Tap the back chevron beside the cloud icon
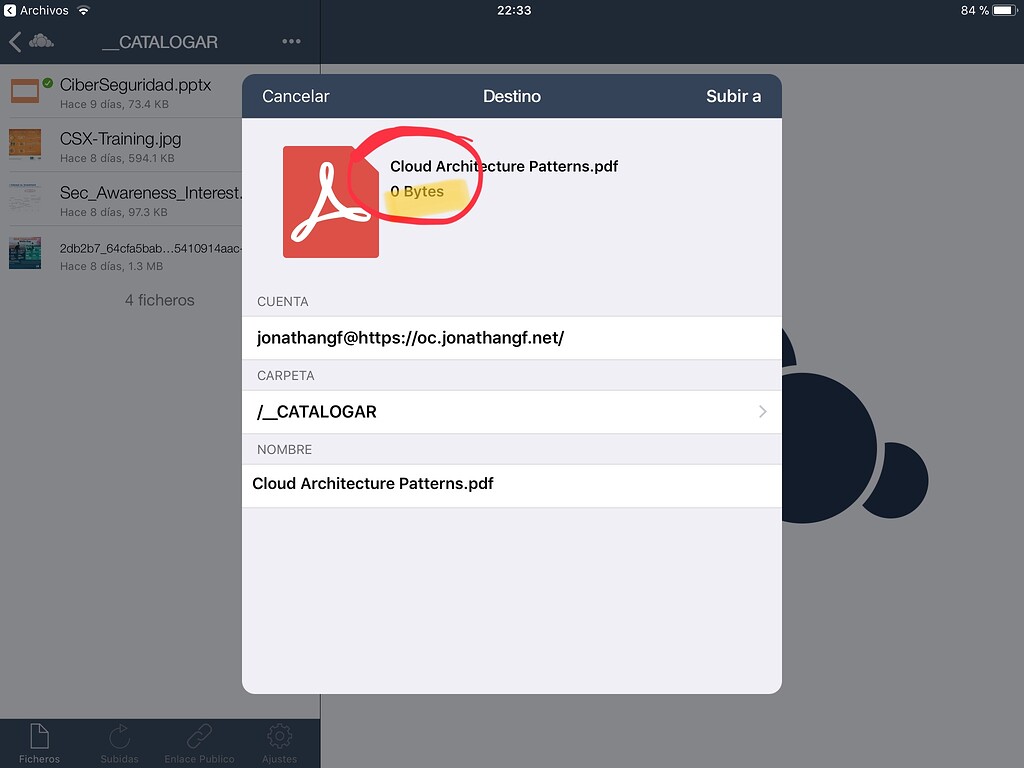Screen dimensions: 1024x768 pos(13,41)
